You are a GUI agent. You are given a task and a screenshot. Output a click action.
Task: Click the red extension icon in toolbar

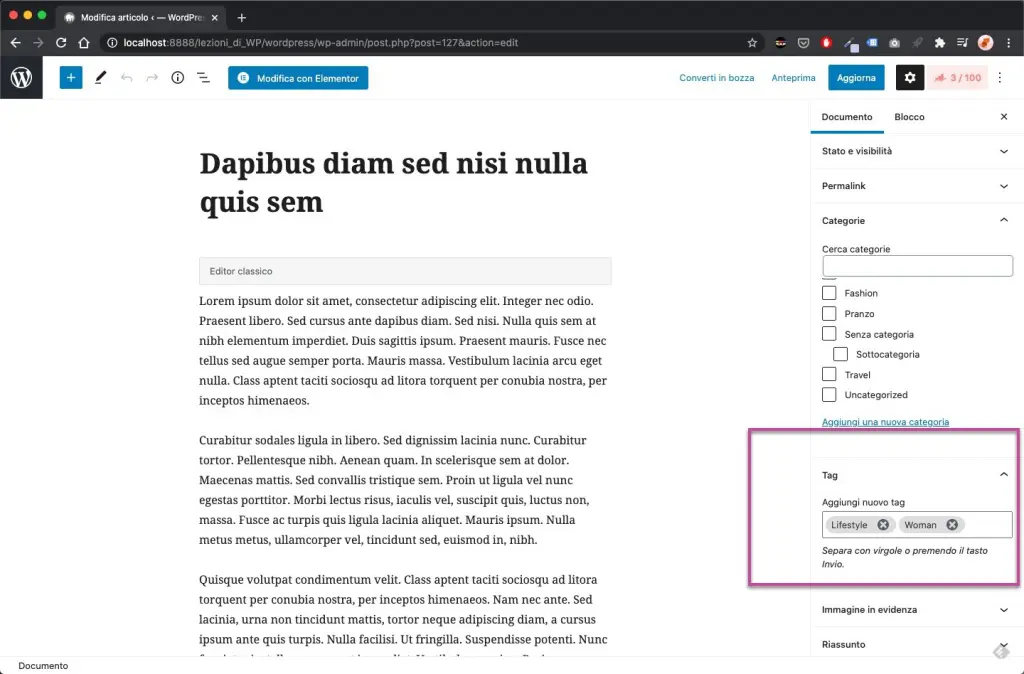pyautogui.click(x=826, y=42)
